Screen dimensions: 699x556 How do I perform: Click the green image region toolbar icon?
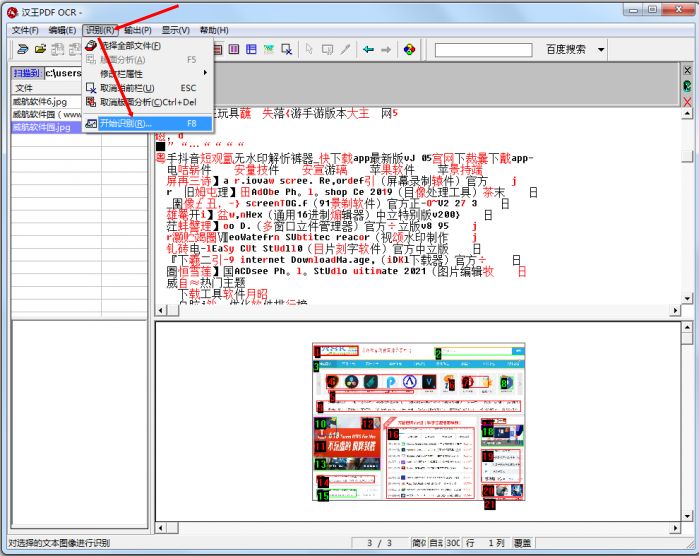[269, 49]
